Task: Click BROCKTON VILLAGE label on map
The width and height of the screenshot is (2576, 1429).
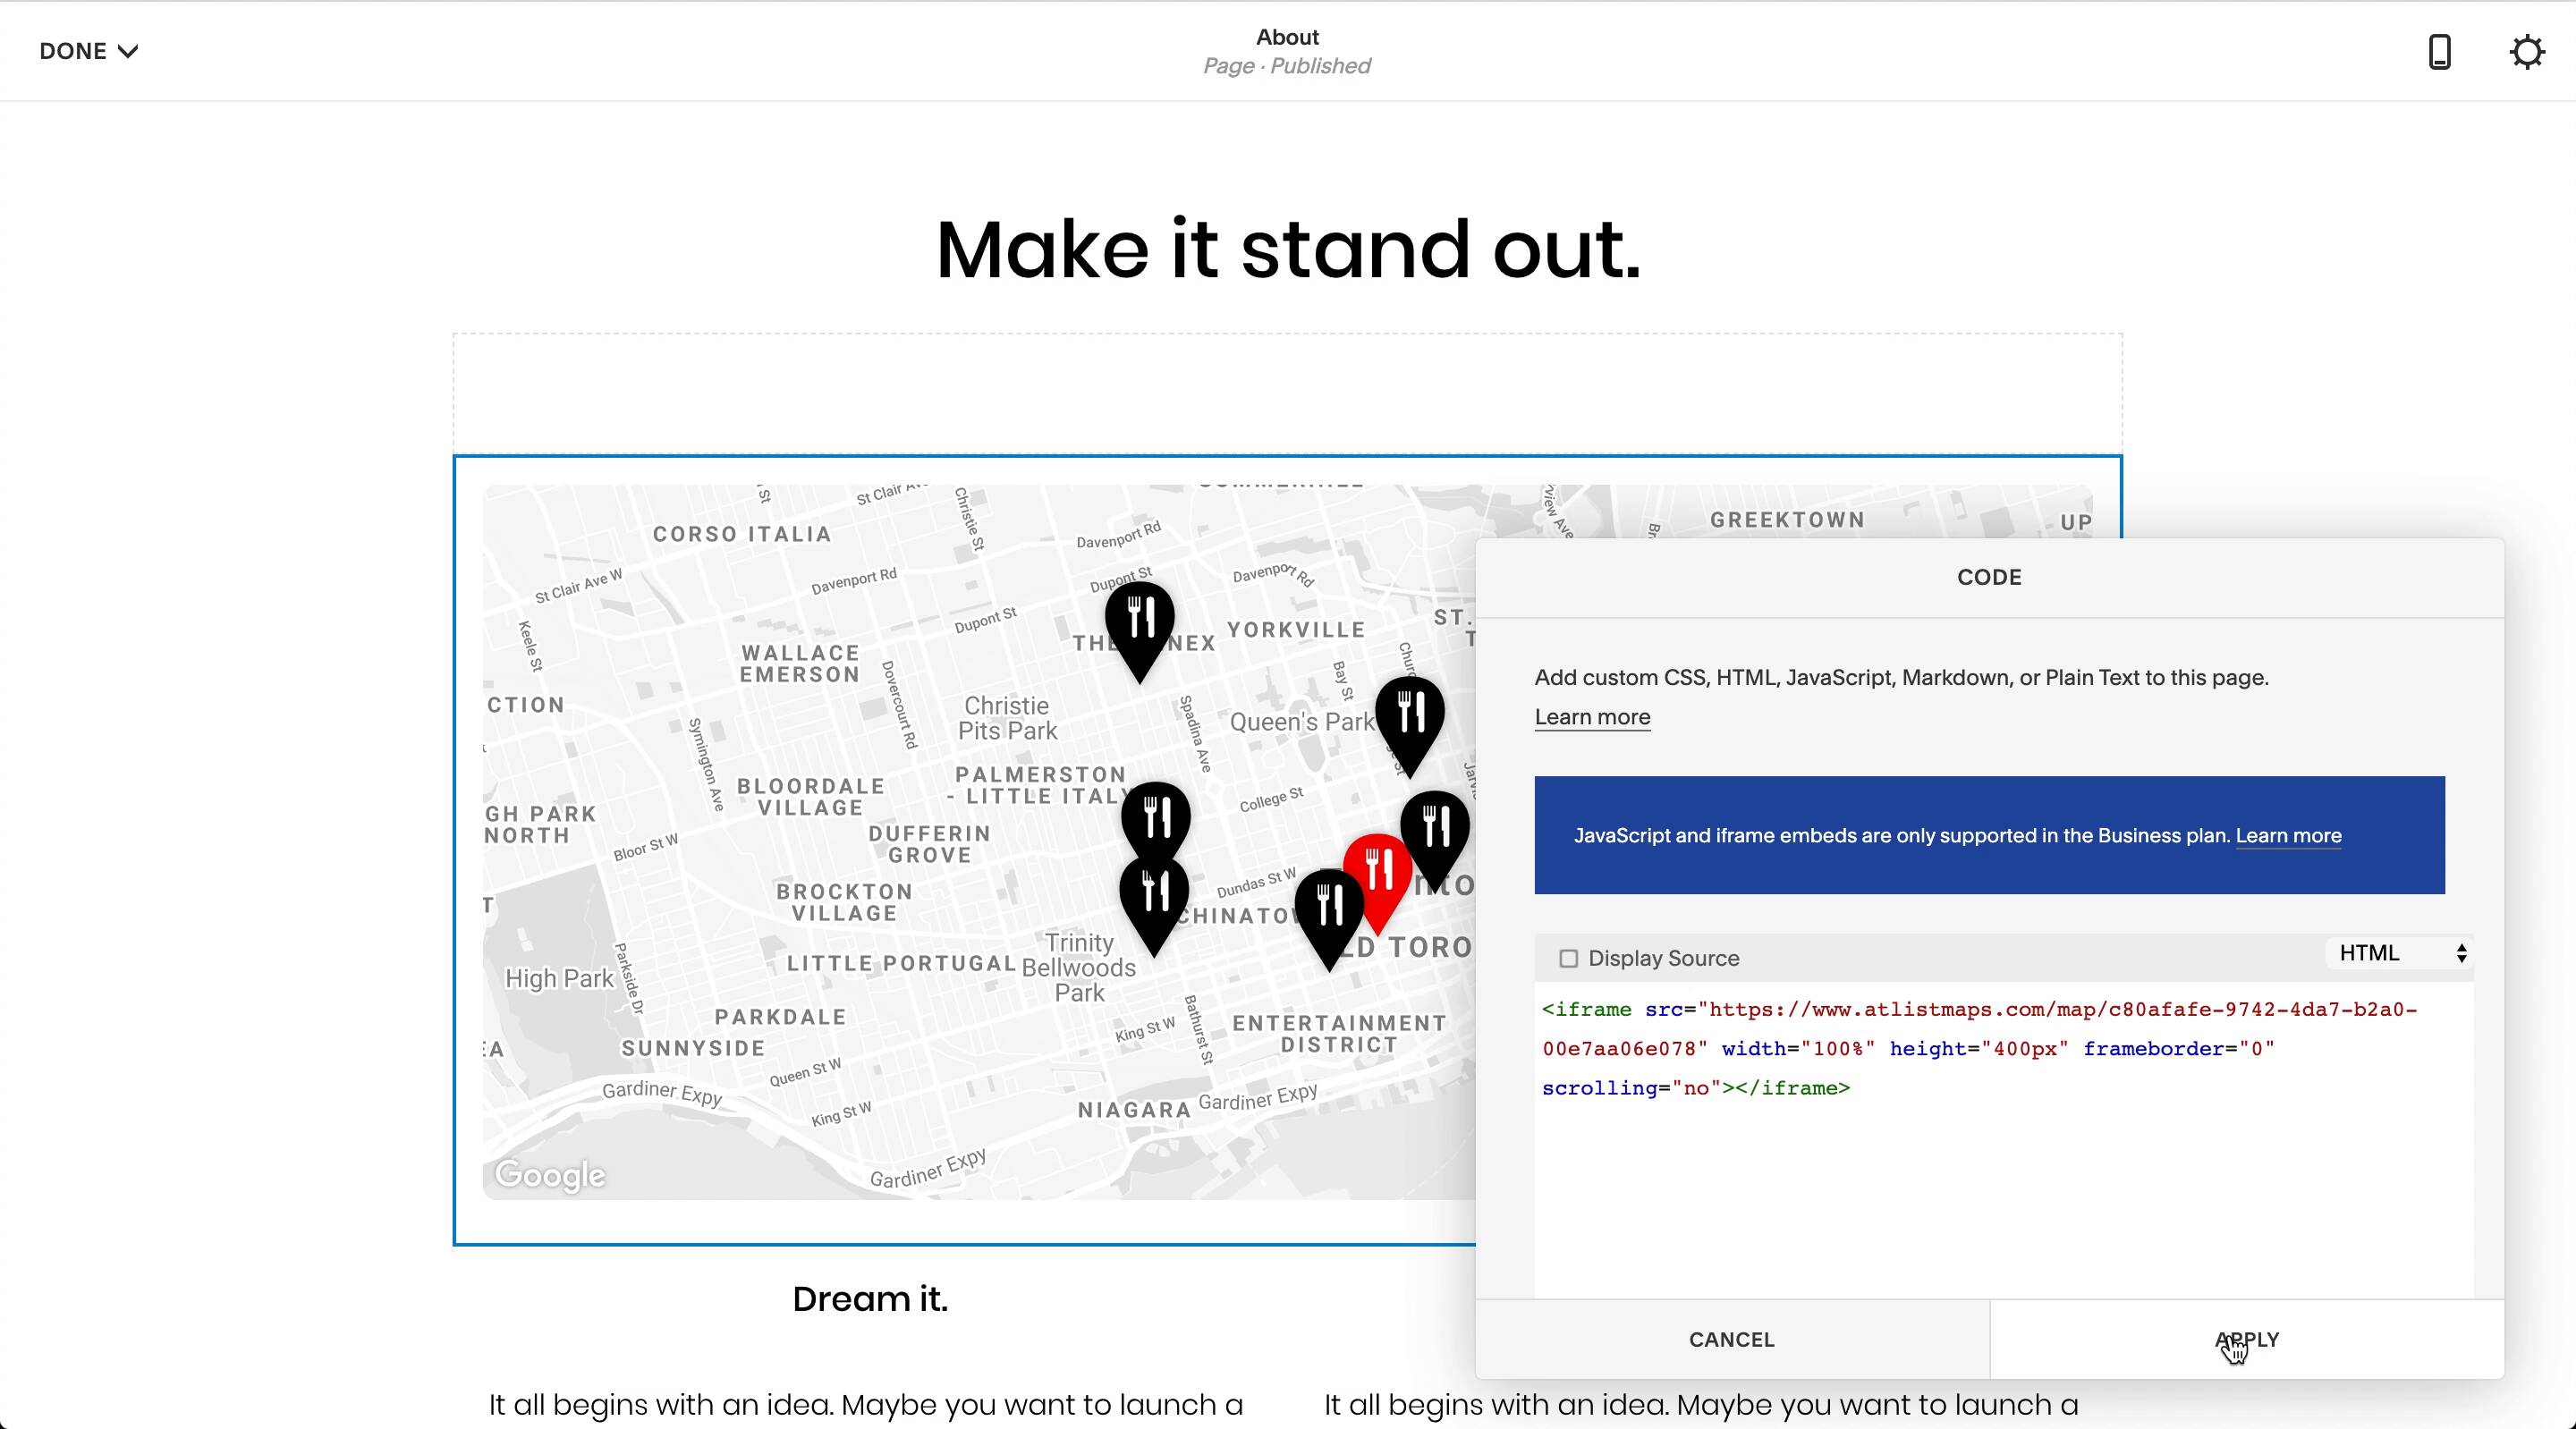Action: pyautogui.click(x=844, y=902)
